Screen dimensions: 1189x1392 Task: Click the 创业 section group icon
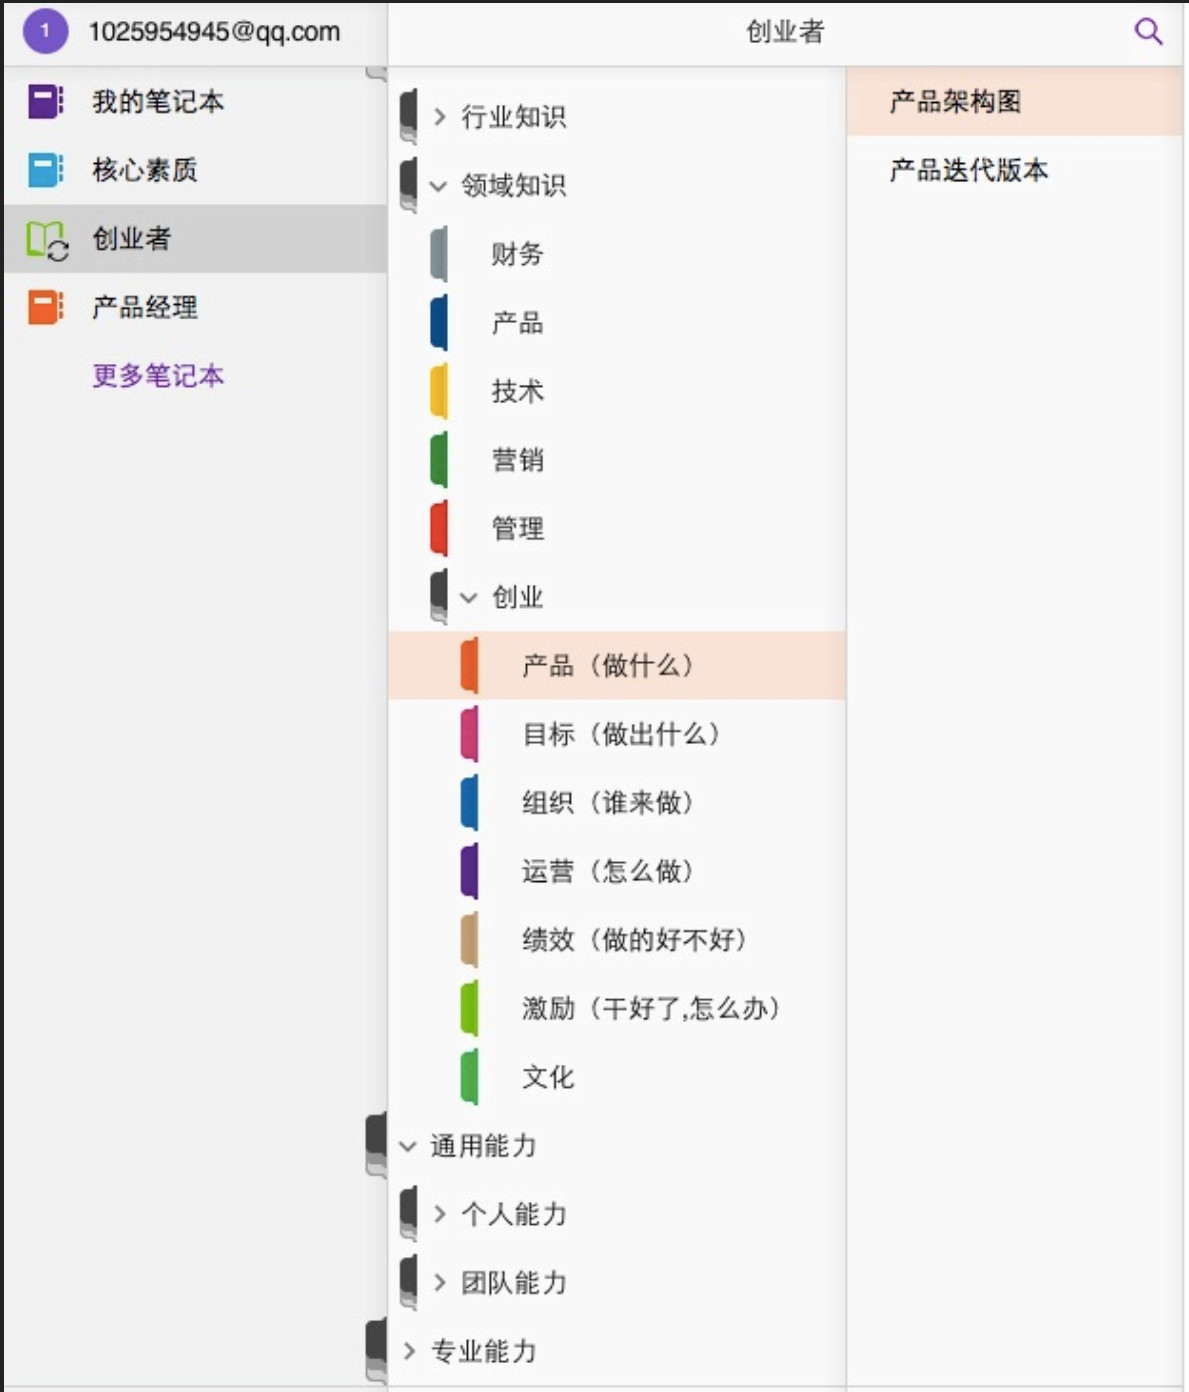pos(439,597)
